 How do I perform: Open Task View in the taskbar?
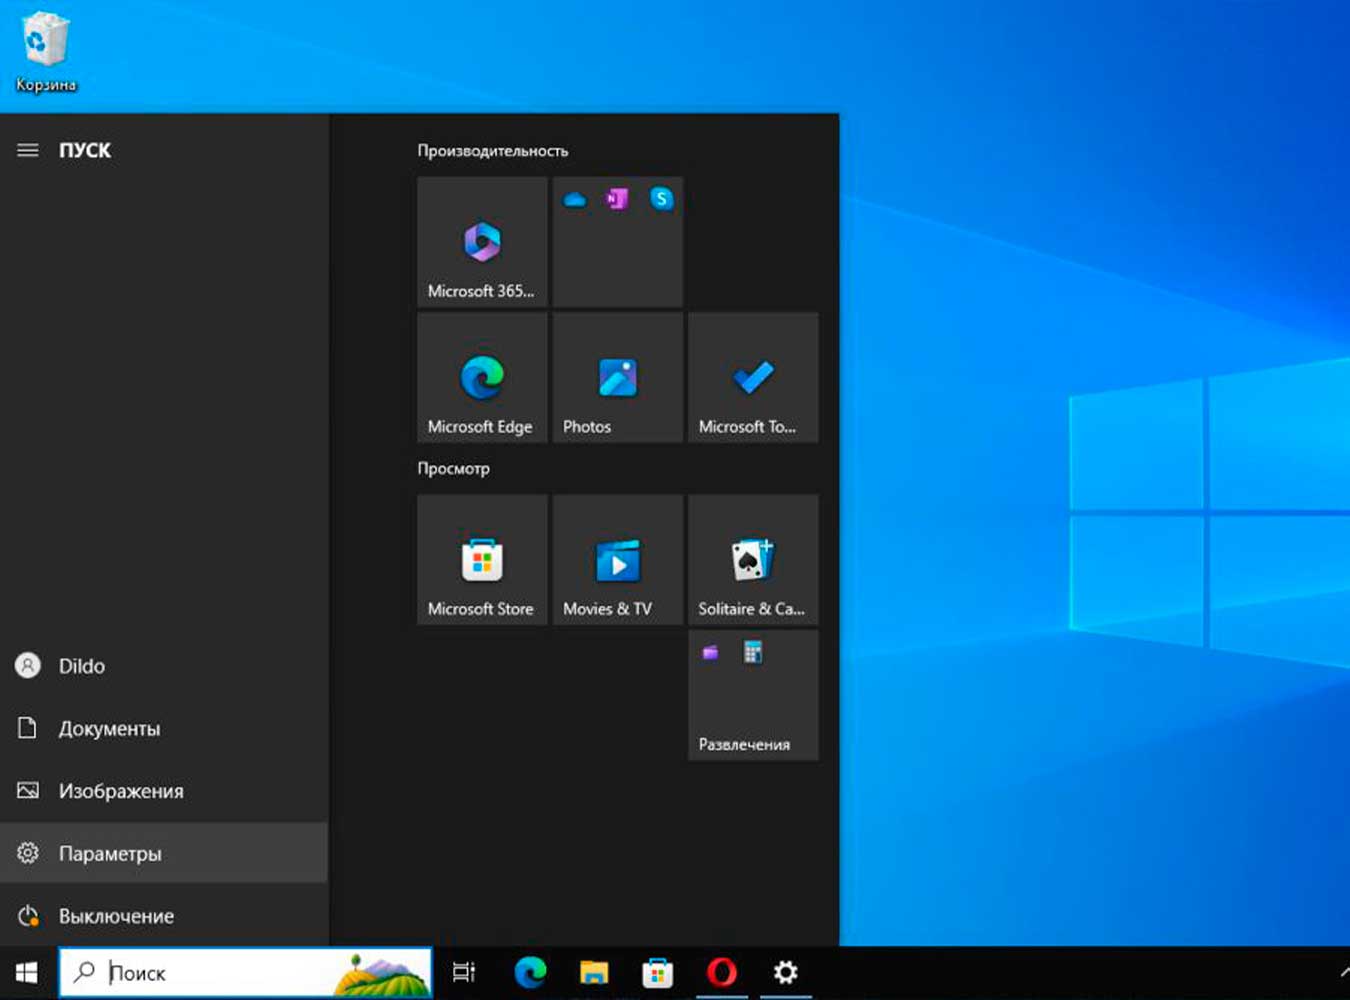464,972
